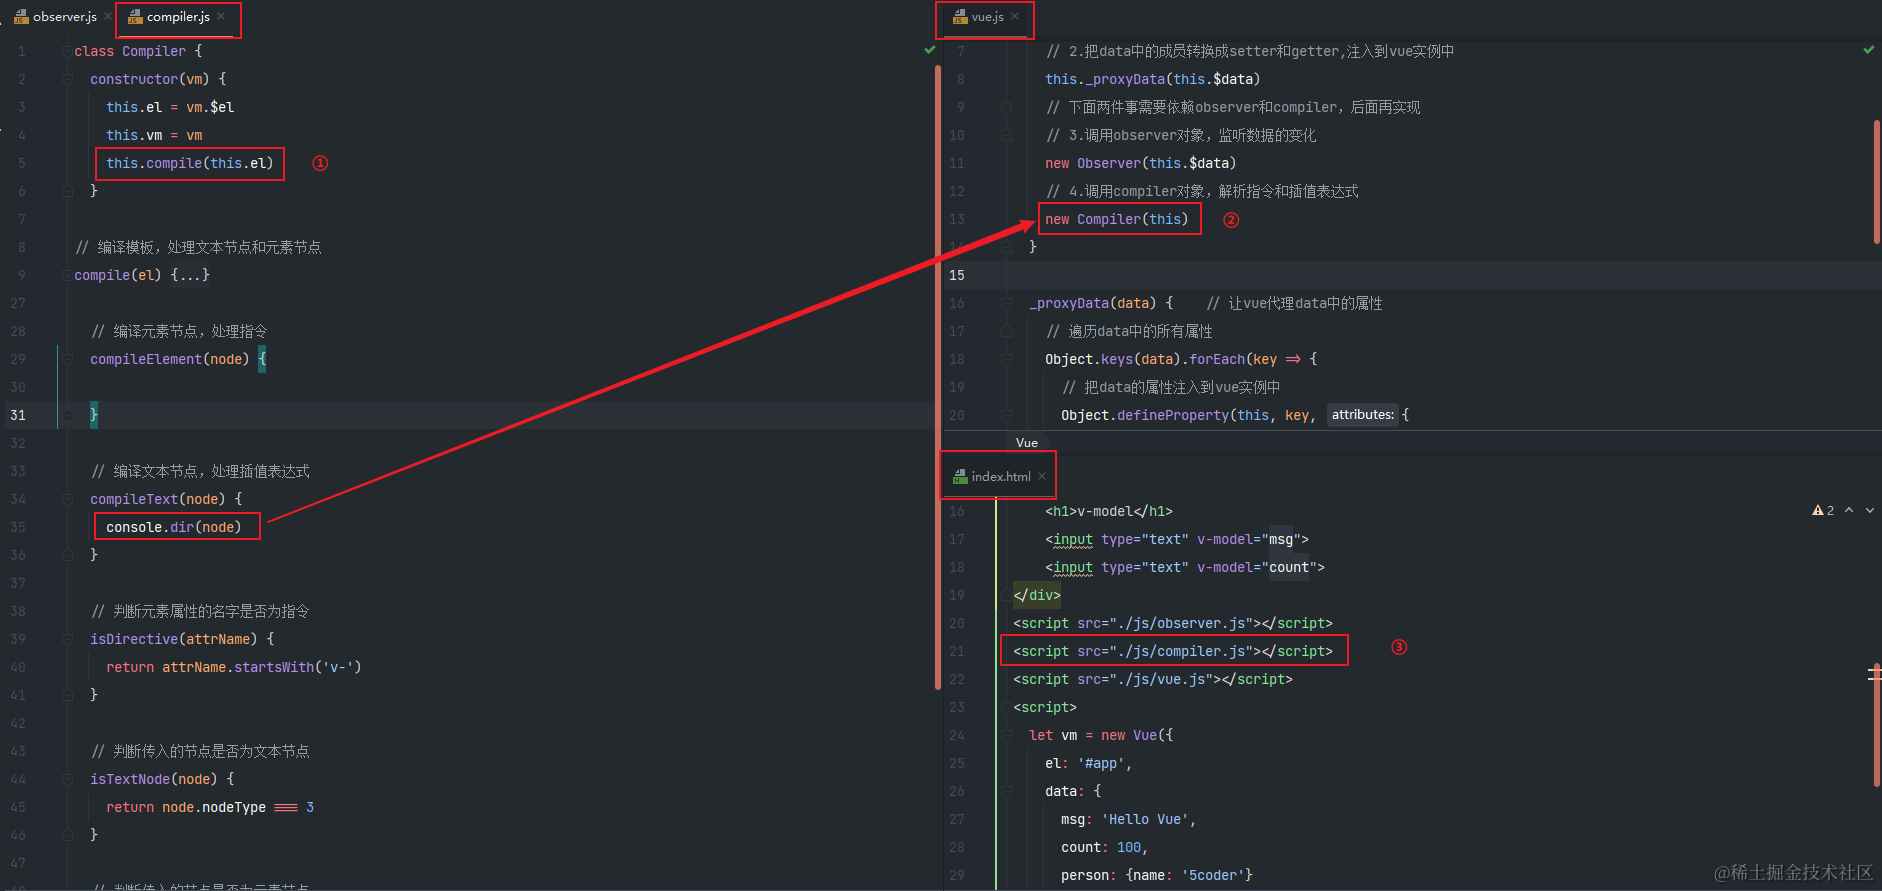The width and height of the screenshot is (1882, 891).
Task: Click the input v-model="count" line
Action: (x=1185, y=567)
